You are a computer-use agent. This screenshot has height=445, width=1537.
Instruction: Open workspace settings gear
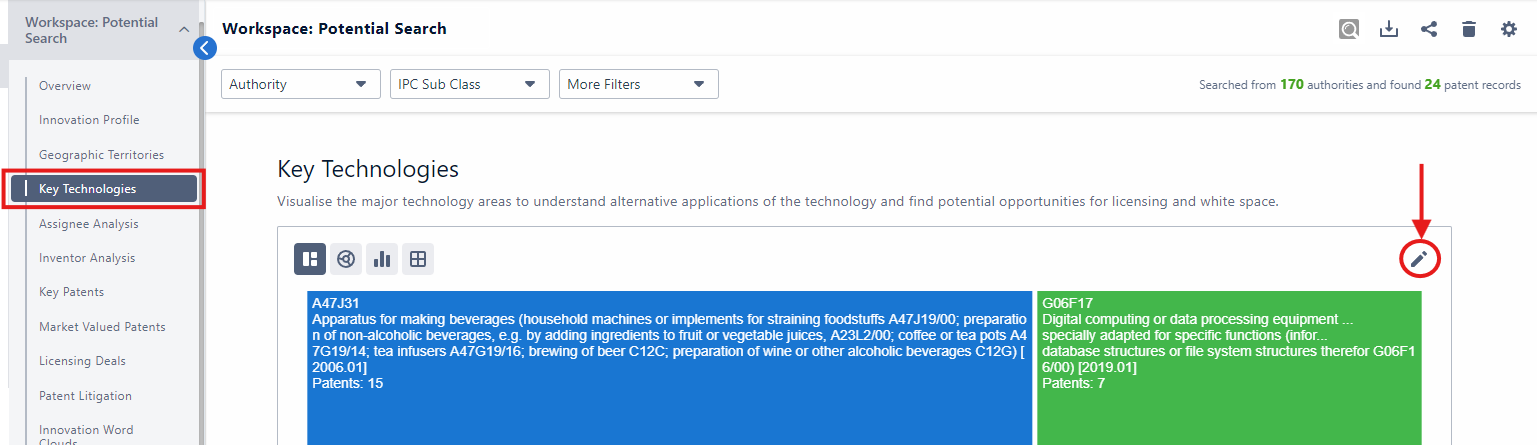[x=1509, y=29]
